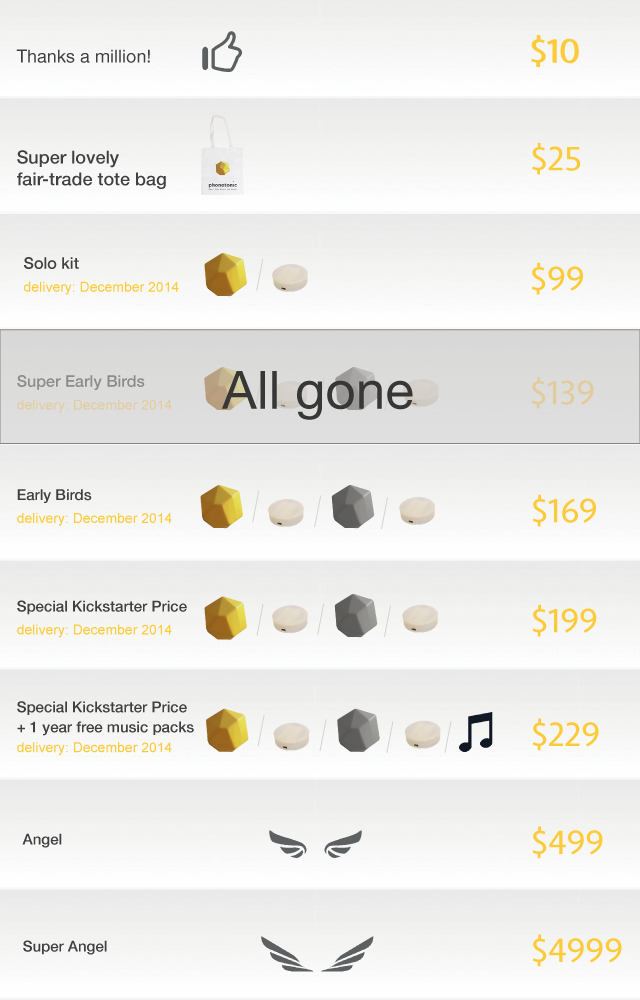Viewport: 640px width, 1000px height.
Task: Click the thumbs-up icon
Action: 222,52
